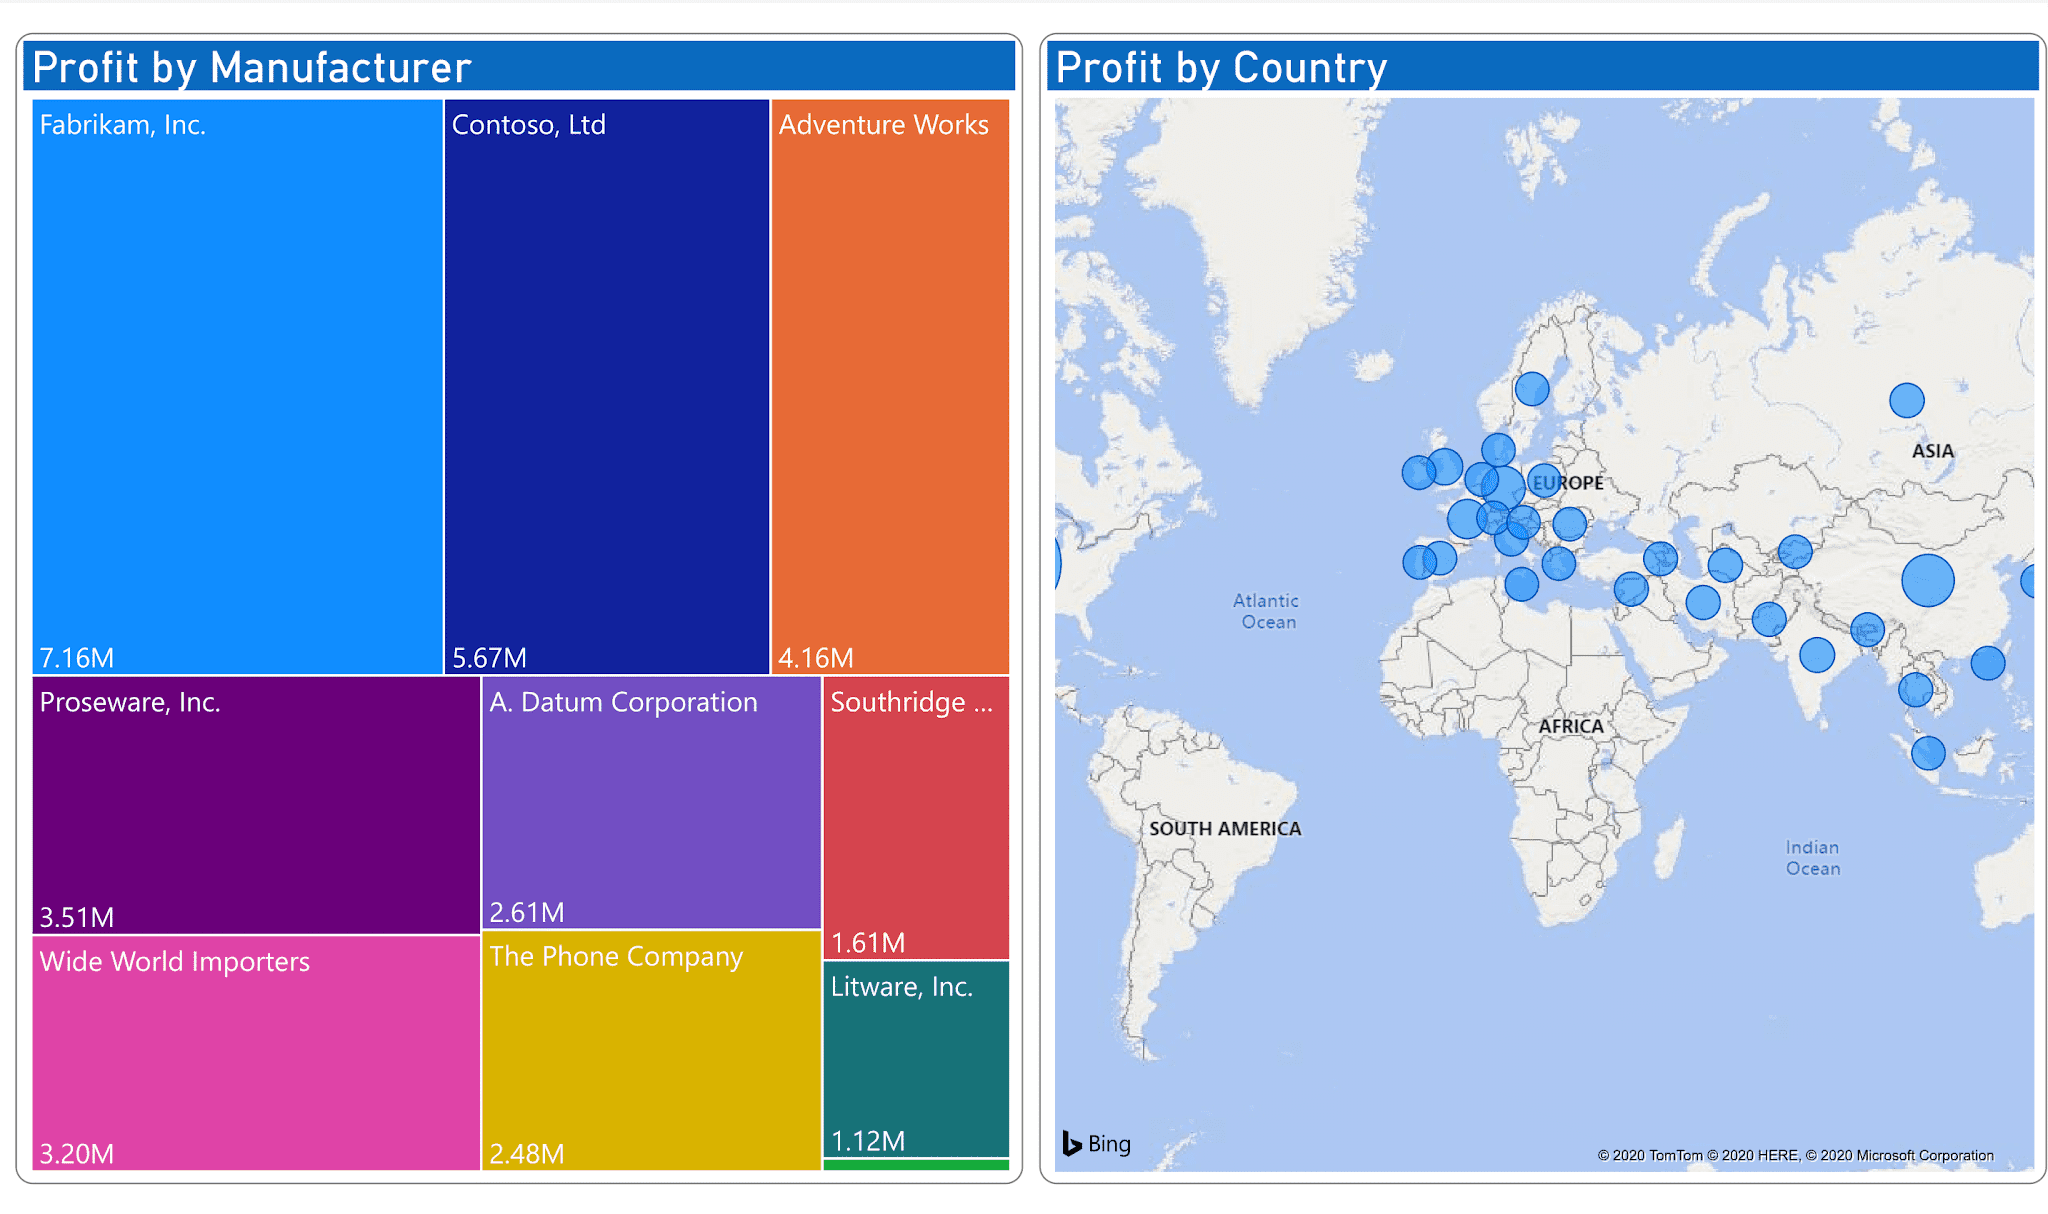This screenshot has width=2048, height=1214.
Task: Click the isolated bubble over Siberia in Asia
Action: (1907, 399)
